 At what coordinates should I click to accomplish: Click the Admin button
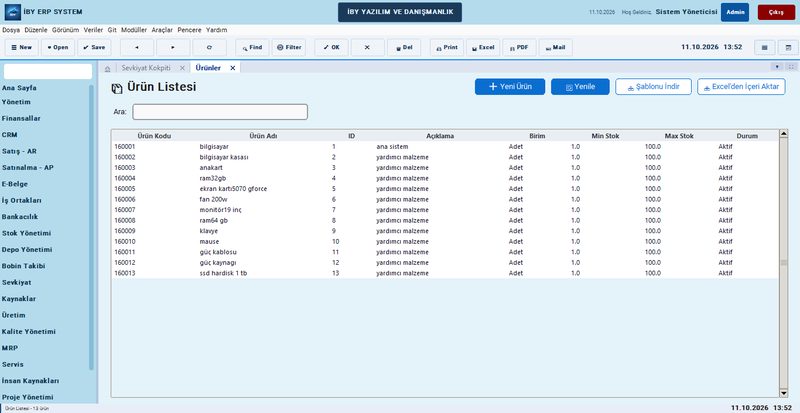point(735,12)
